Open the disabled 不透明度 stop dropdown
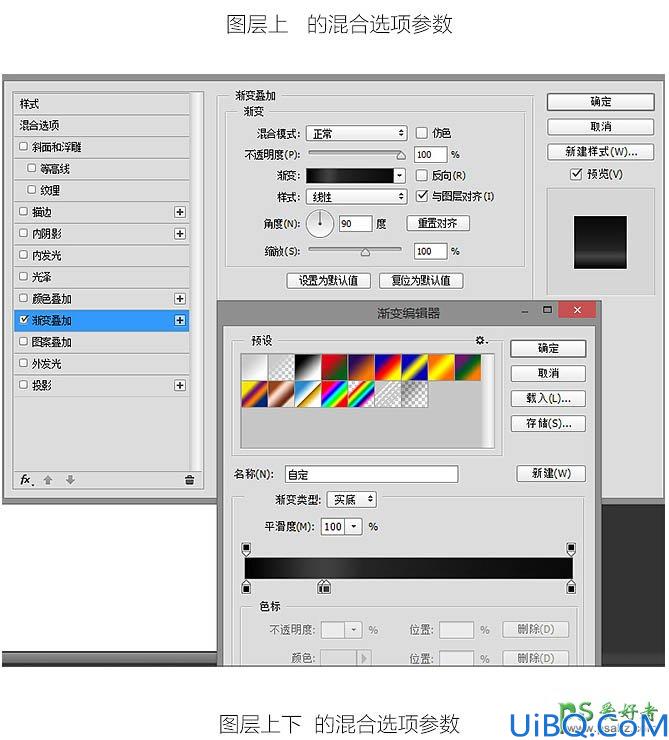Viewport: 669px width, 740px height. (353, 630)
